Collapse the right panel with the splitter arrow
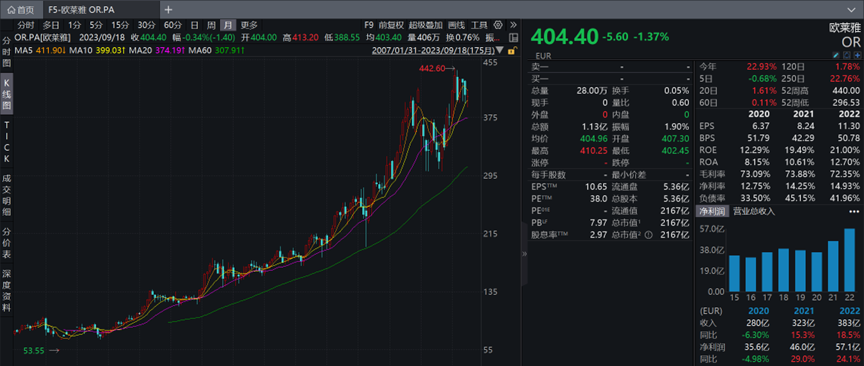Screen dimensions: 864x366 coord(524,254)
